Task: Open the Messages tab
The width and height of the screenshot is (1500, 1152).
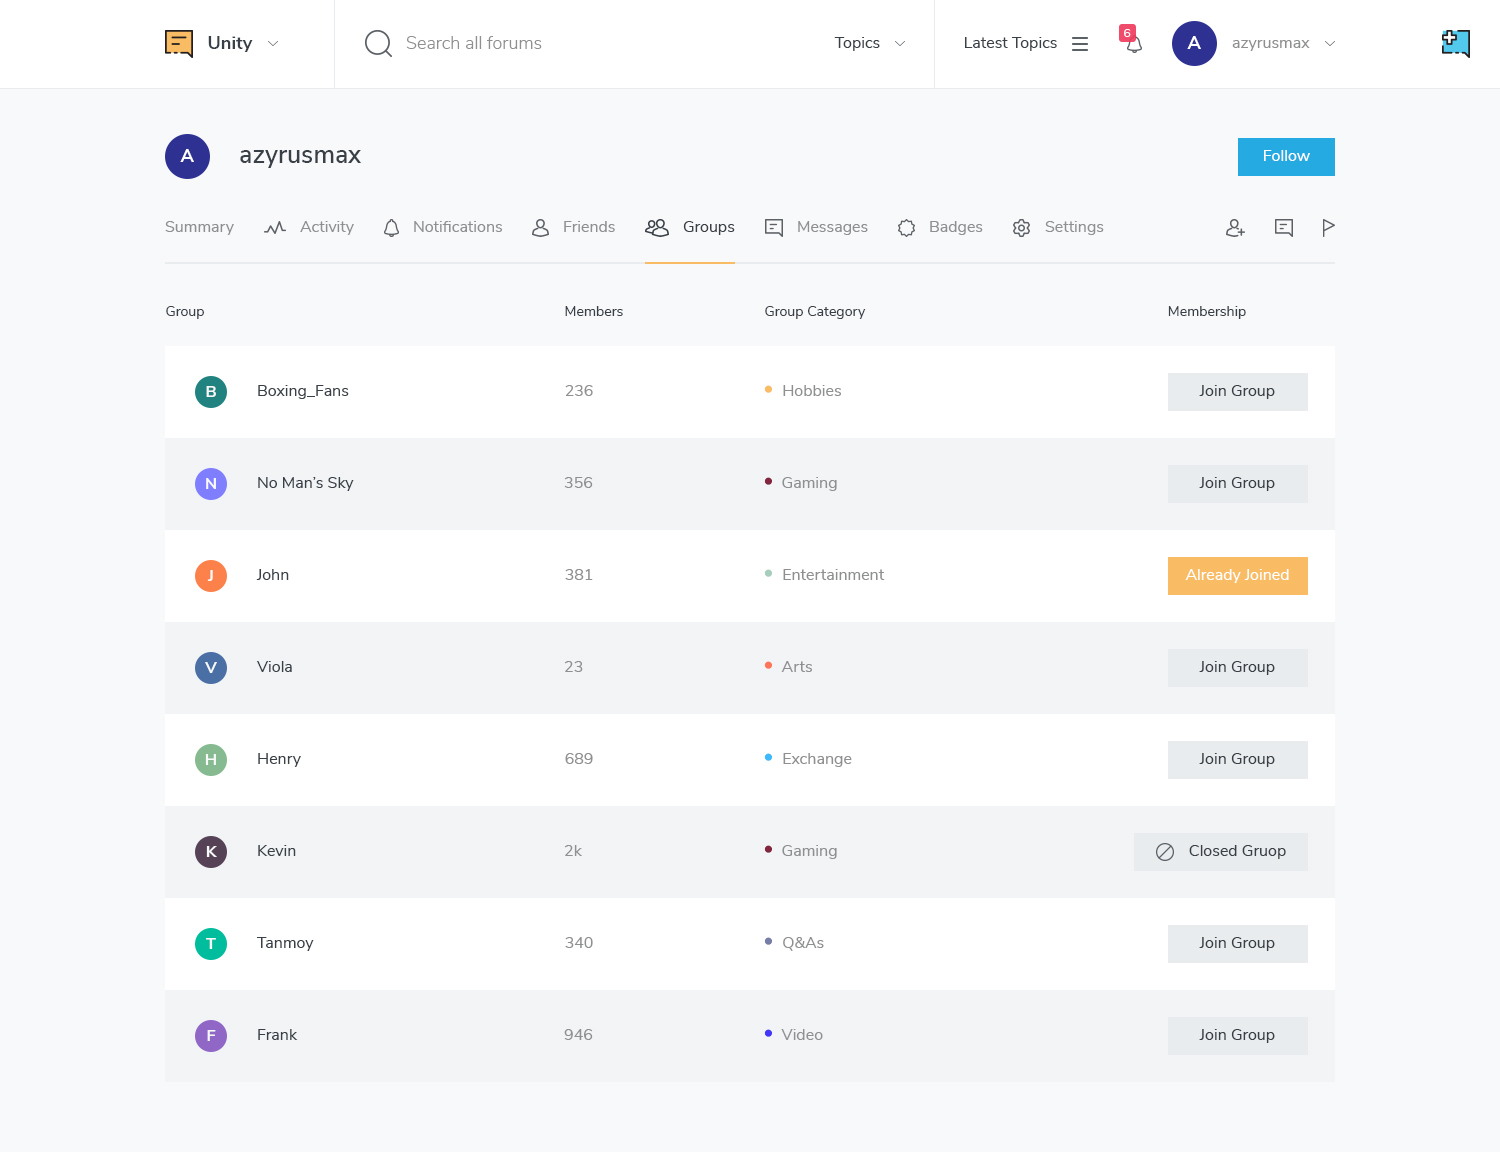Action: coord(816,227)
